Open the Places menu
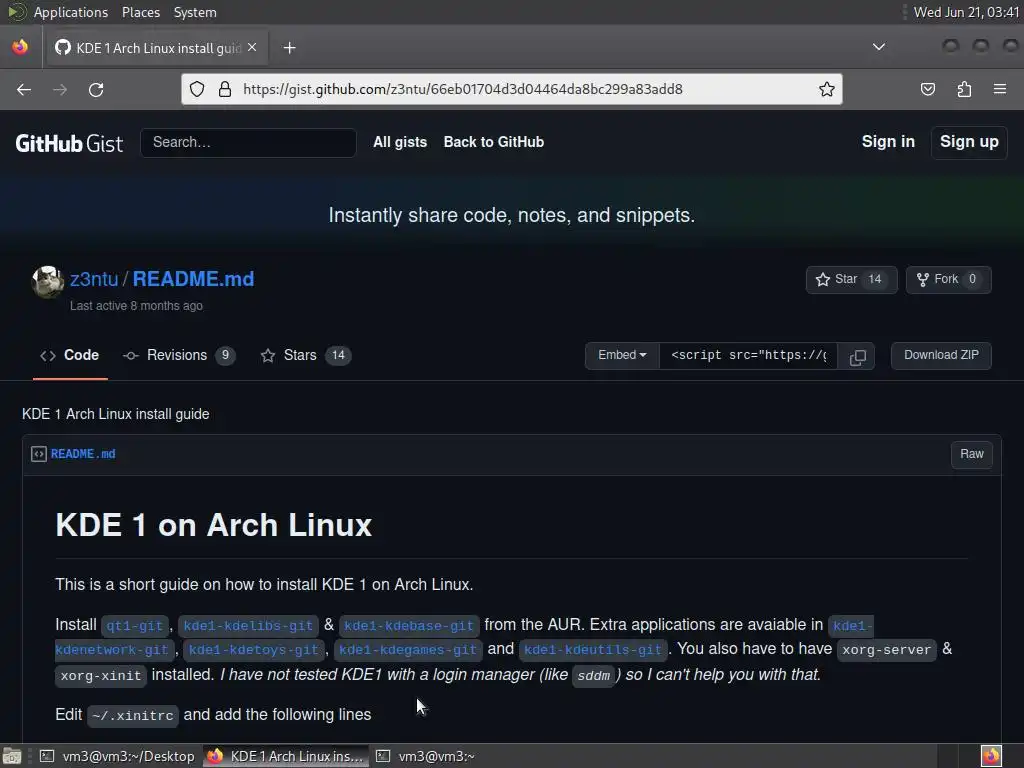1024x768 pixels. pos(141,12)
